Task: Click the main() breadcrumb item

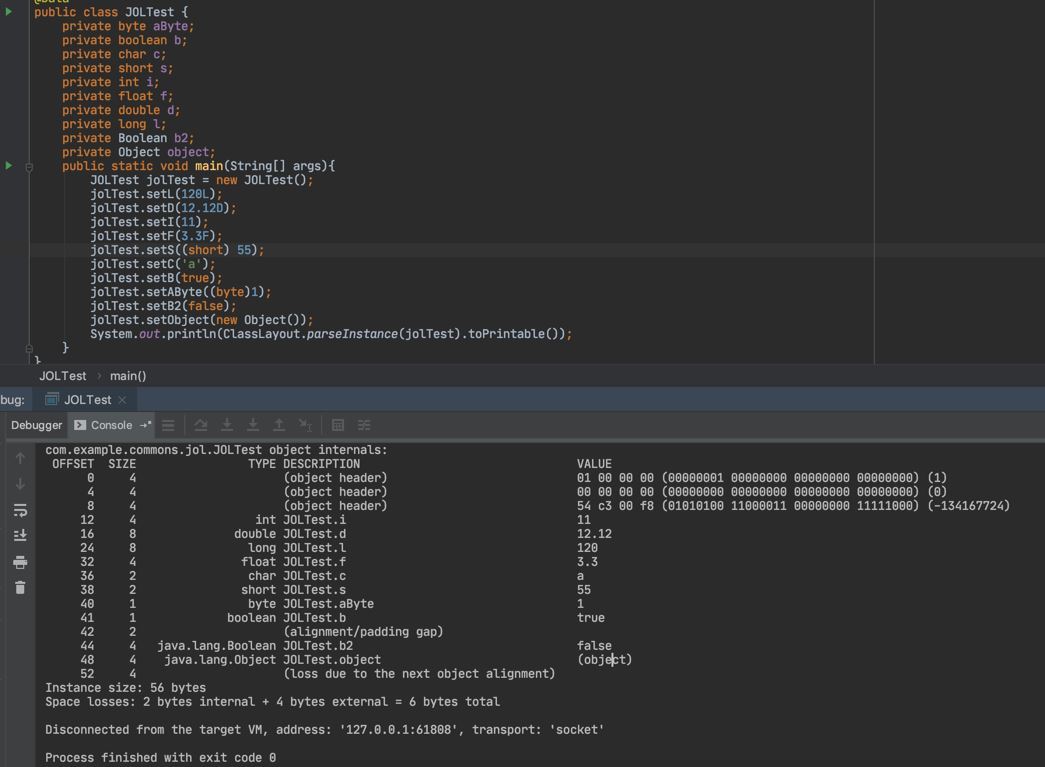Action: click(x=128, y=376)
